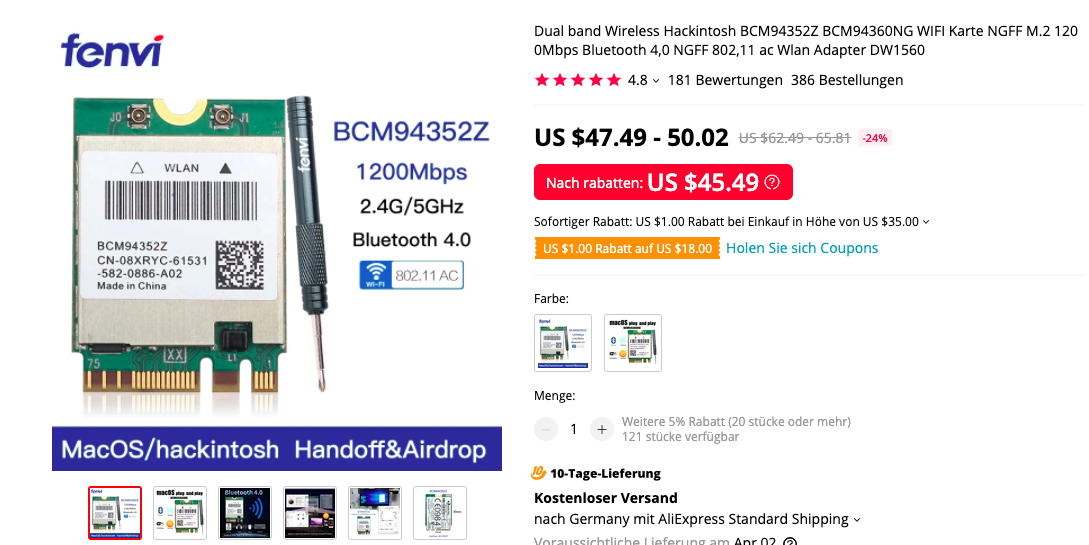Viewport: 1089px width, 545px height.
Task: Click the question mark icon beside US $45.49
Action: pyautogui.click(x=772, y=183)
